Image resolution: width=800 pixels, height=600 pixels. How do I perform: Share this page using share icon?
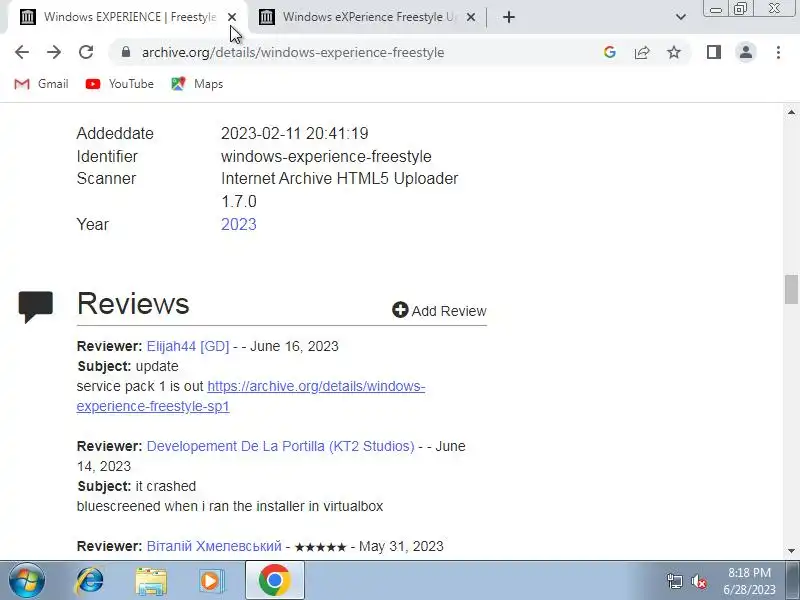click(642, 52)
